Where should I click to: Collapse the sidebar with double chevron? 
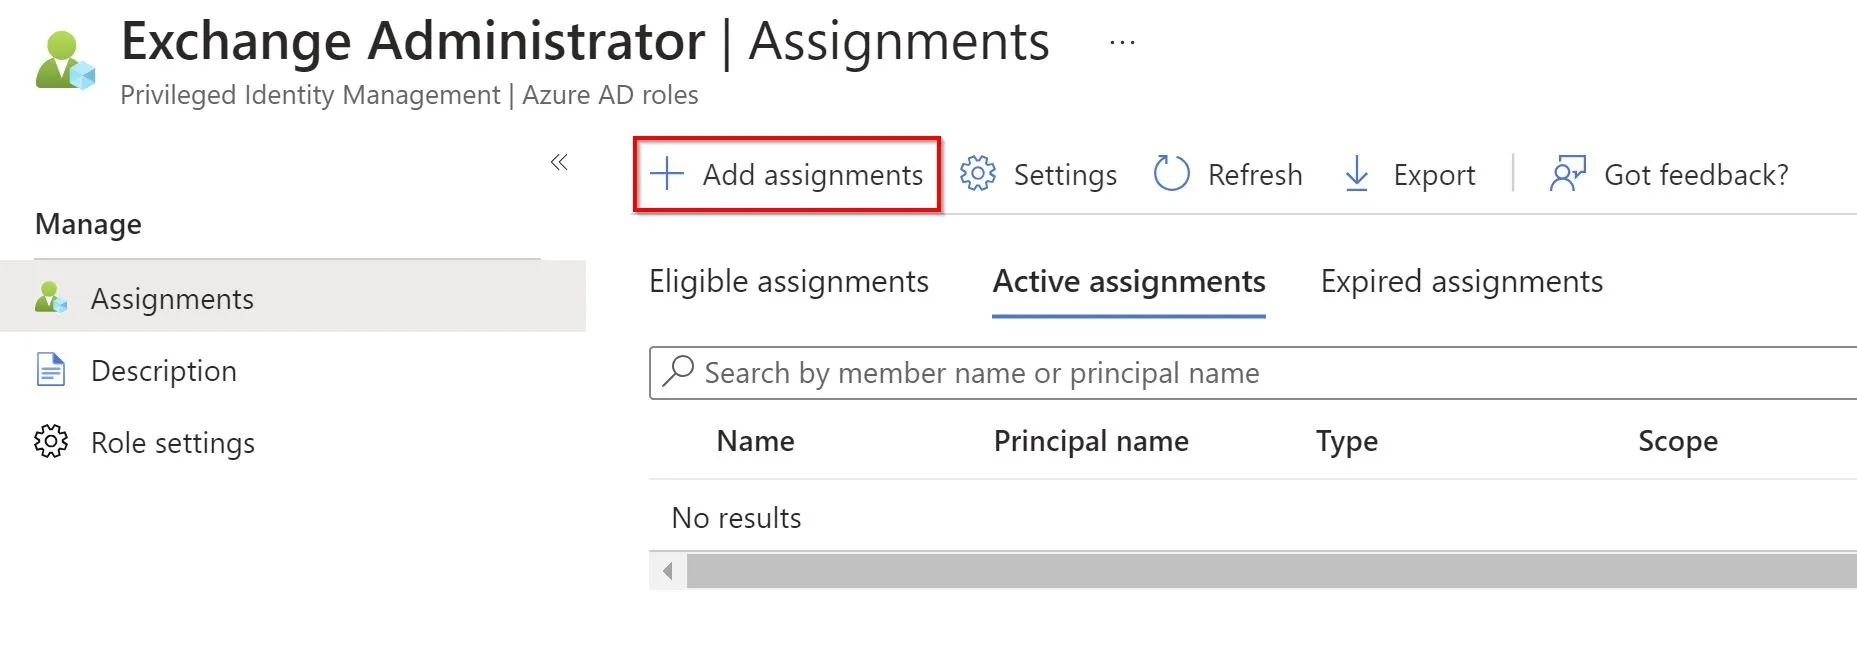click(559, 162)
